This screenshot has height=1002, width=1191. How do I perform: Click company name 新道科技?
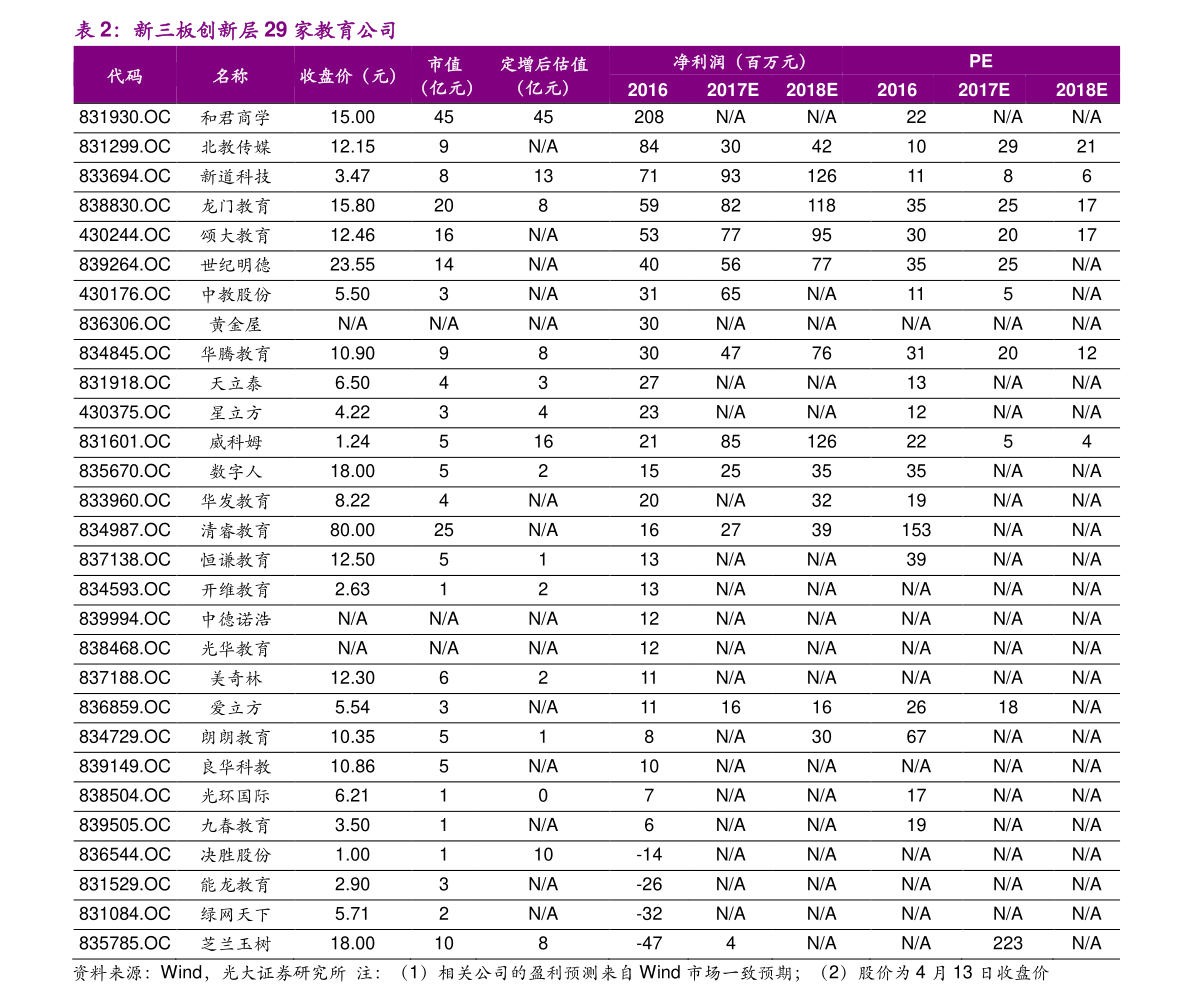235,177
